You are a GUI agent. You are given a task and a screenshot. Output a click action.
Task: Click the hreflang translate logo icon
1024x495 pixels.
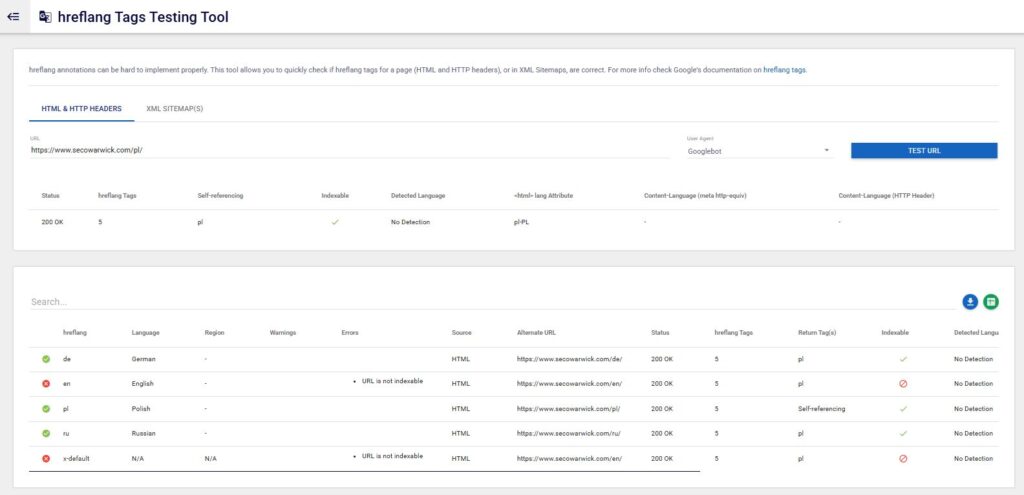click(x=45, y=17)
